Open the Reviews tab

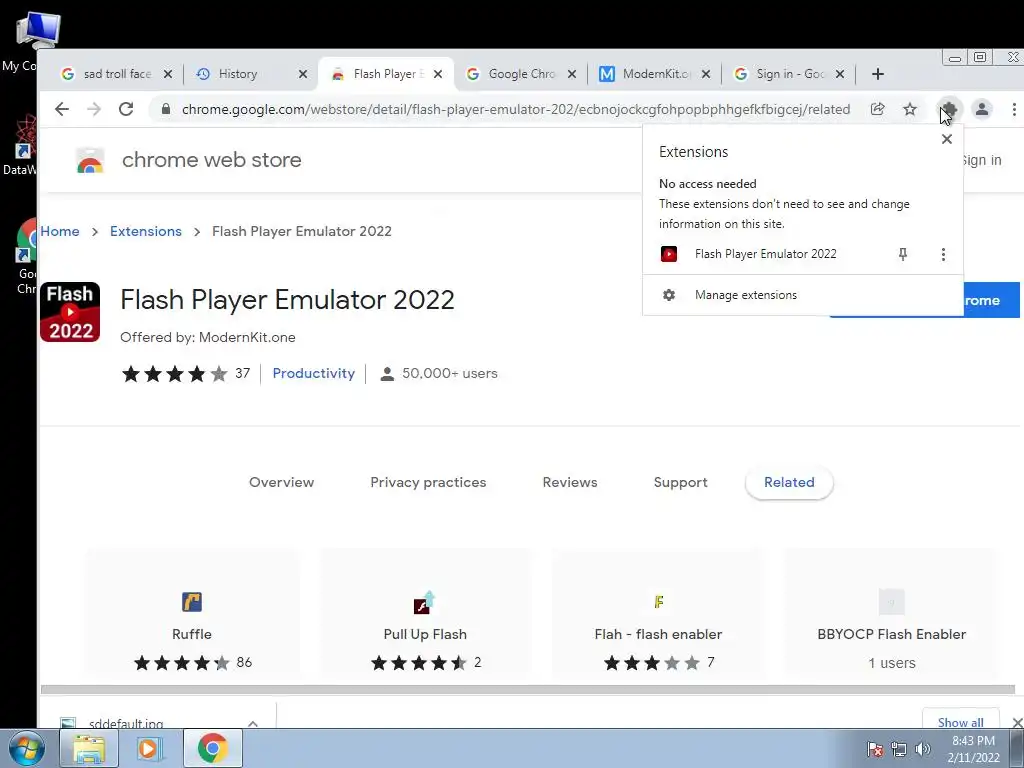point(570,483)
